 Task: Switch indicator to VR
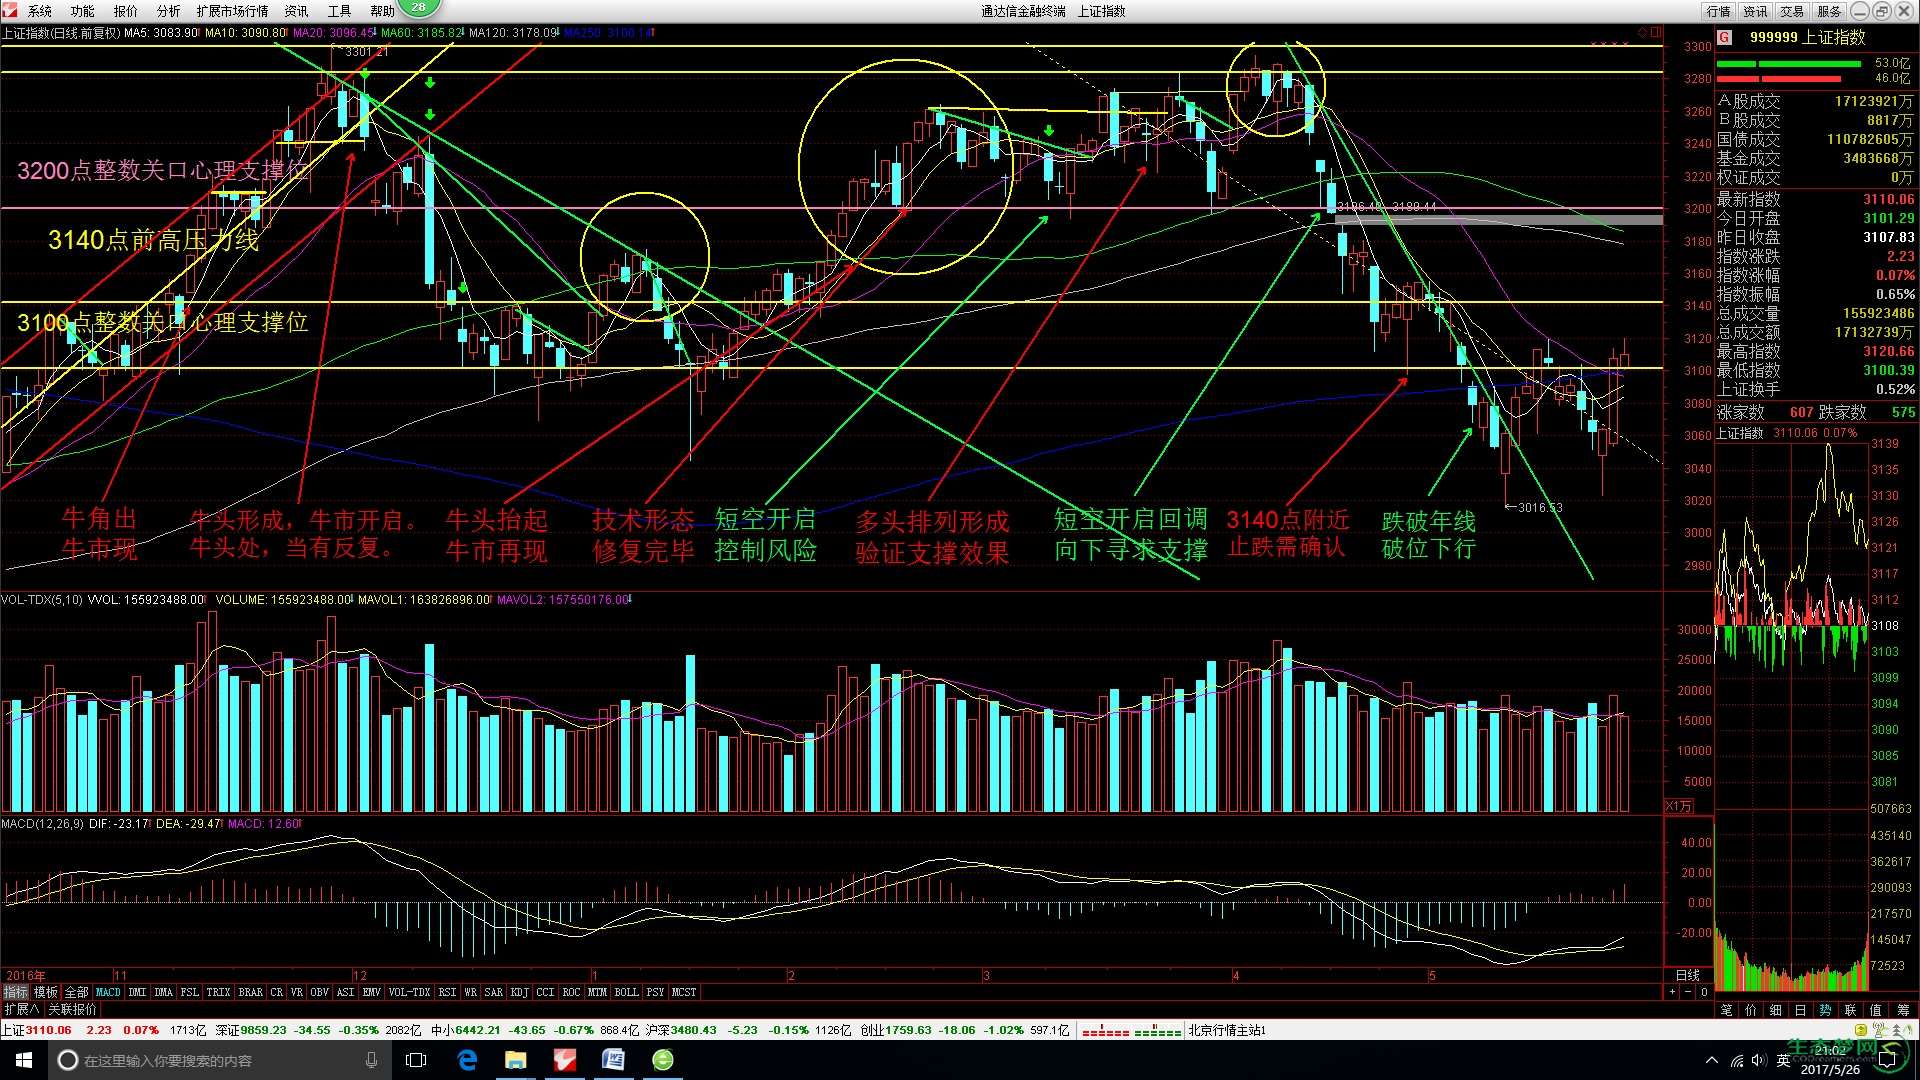point(297,992)
